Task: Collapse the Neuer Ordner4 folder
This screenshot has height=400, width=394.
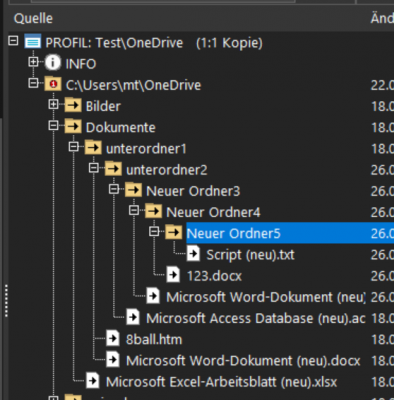Action: pyautogui.click(x=134, y=210)
